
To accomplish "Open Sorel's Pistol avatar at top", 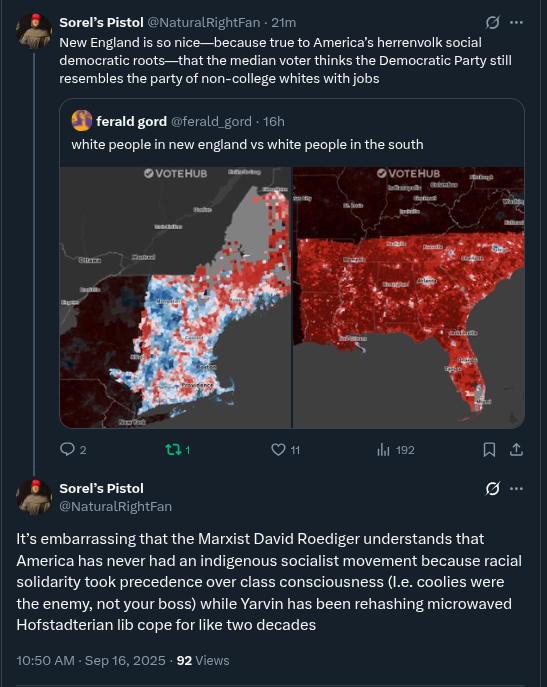I will [x=34, y=31].
